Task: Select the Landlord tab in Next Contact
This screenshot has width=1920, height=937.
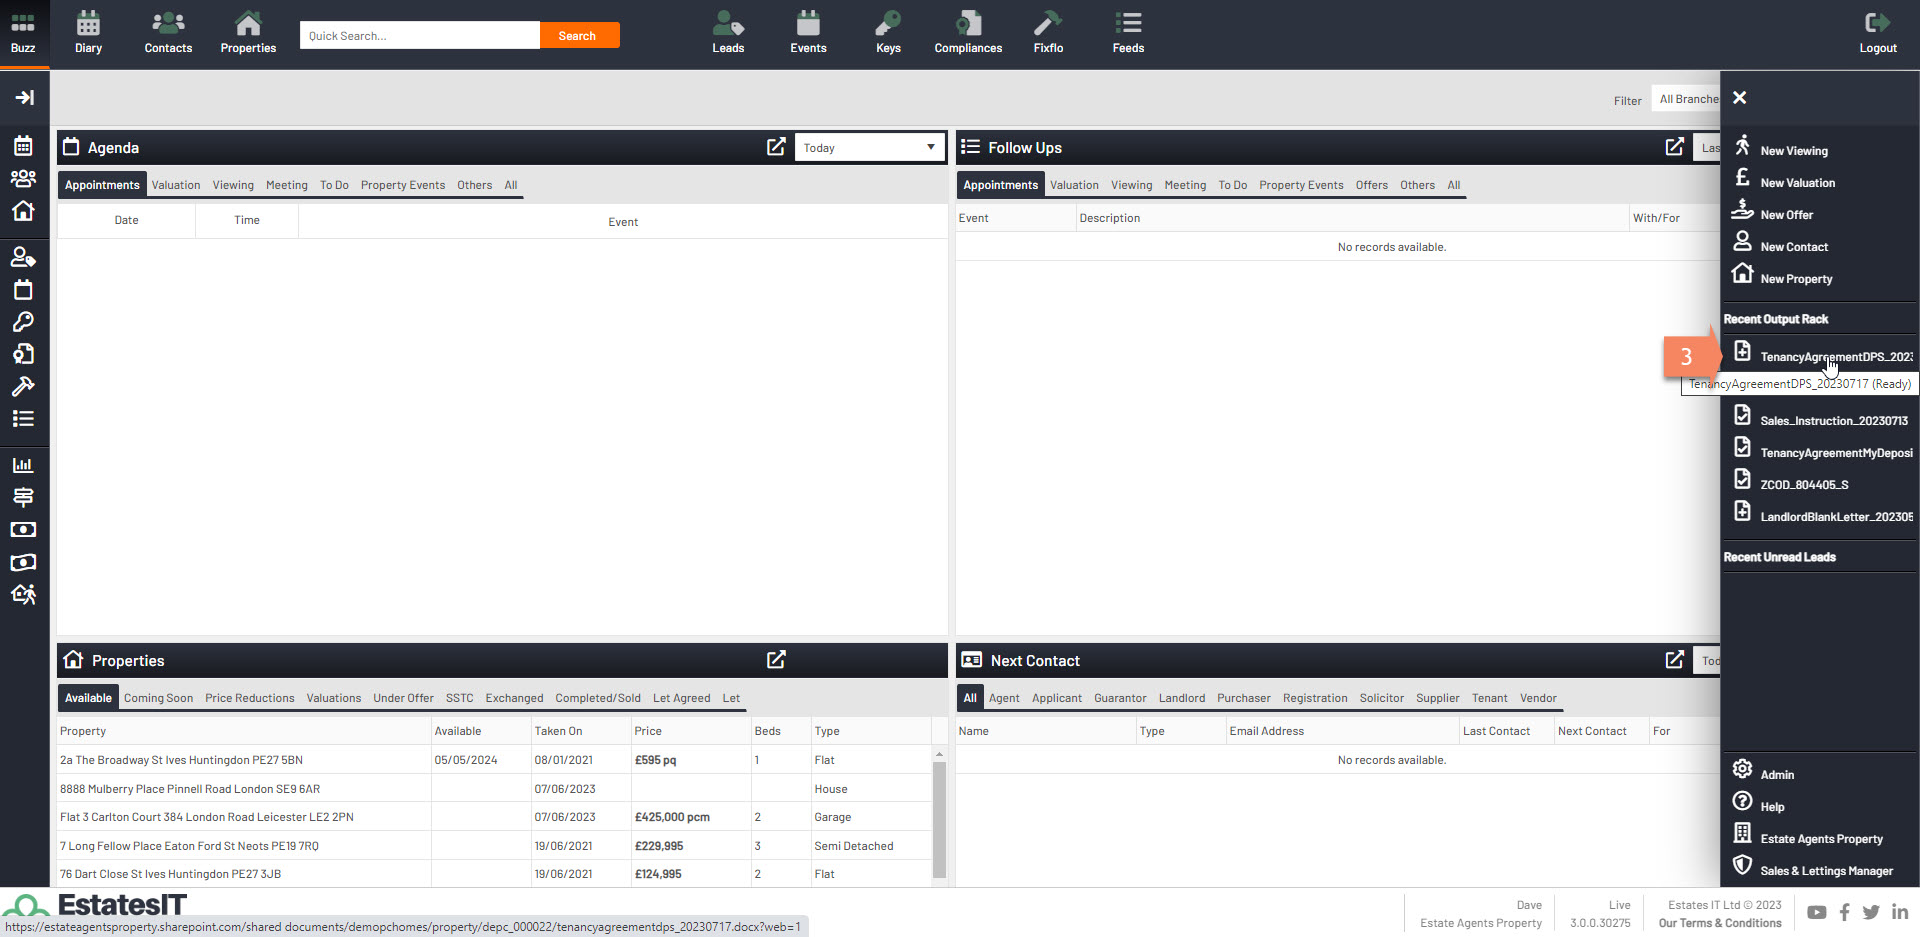Action: (1181, 698)
